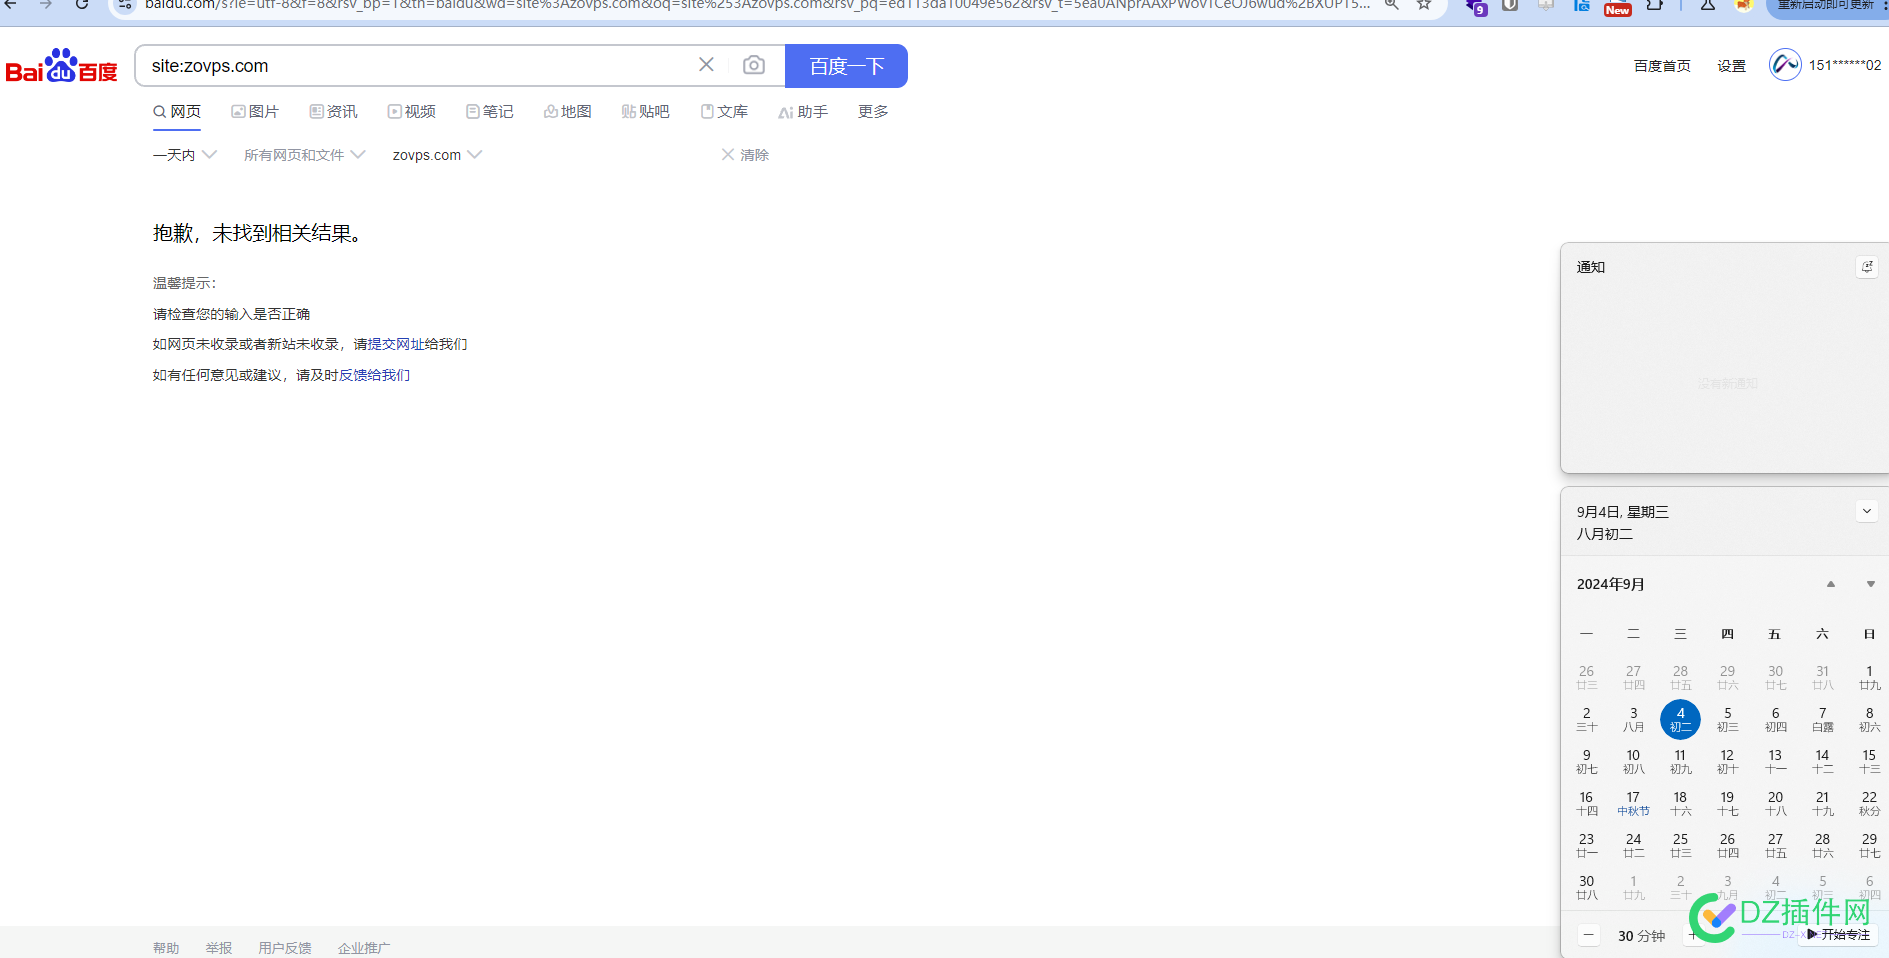Viewport: 1889px width, 958px height.
Task: Decrease the focus time with the minus button
Action: pos(1589,935)
